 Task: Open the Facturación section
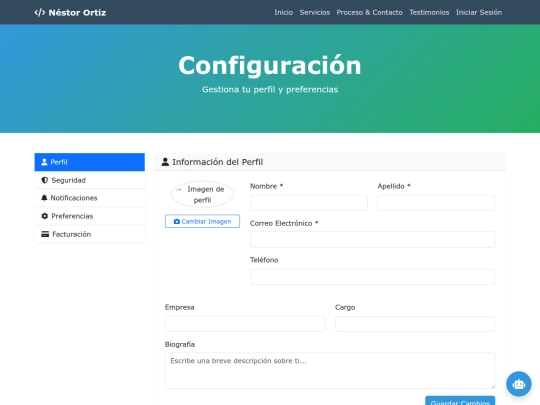pyautogui.click(x=90, y=234)
